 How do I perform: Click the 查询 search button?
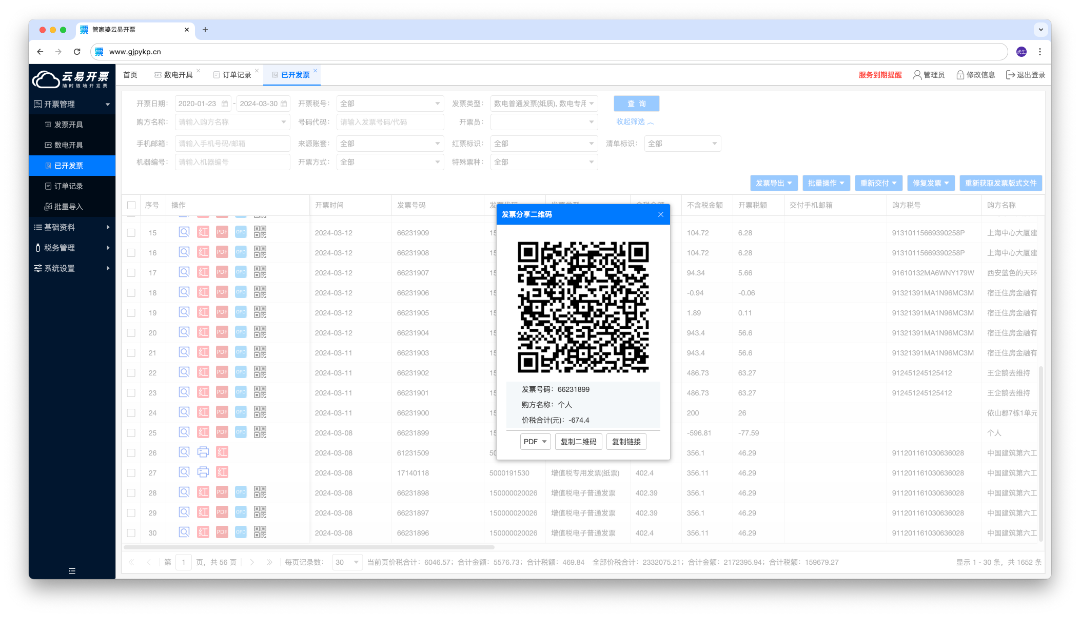tap(636, 103)
